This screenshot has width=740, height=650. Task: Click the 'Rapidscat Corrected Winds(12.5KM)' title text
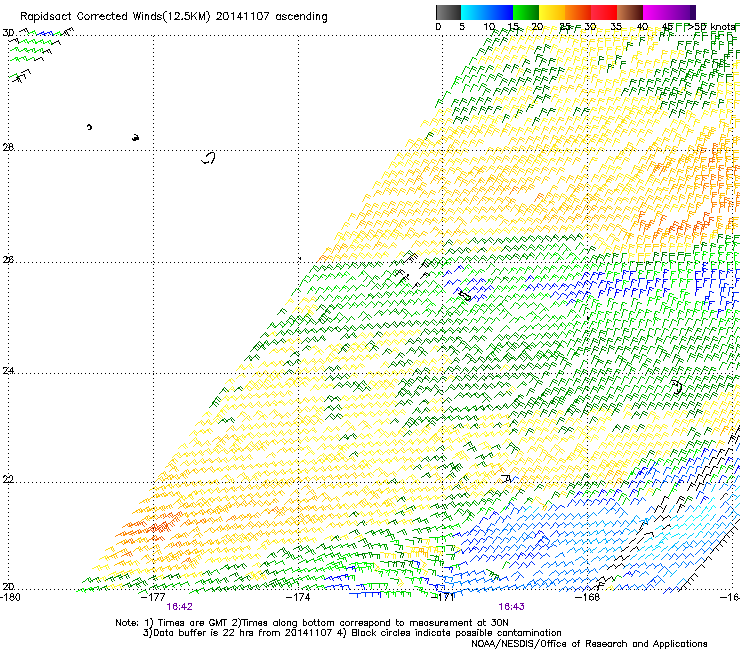(x=115, y=17)
